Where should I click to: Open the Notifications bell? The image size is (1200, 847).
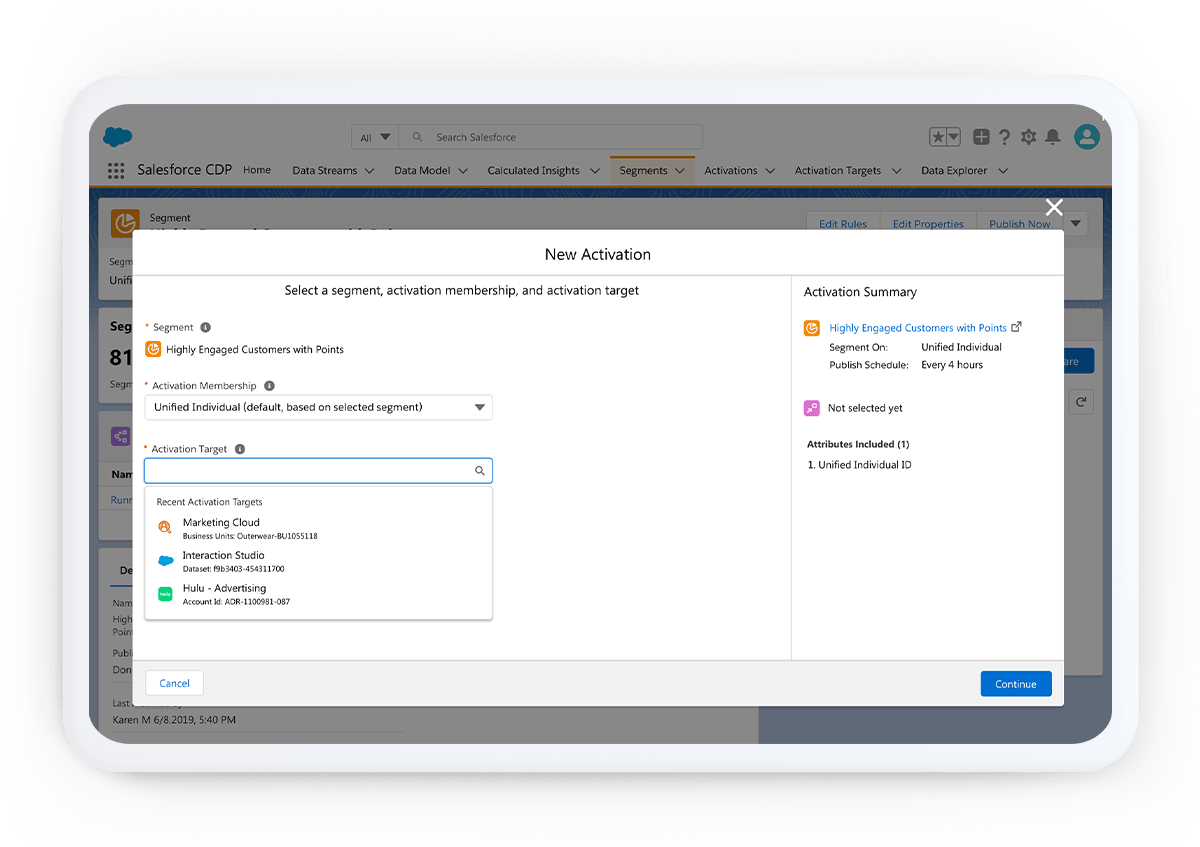[1052, 137]
